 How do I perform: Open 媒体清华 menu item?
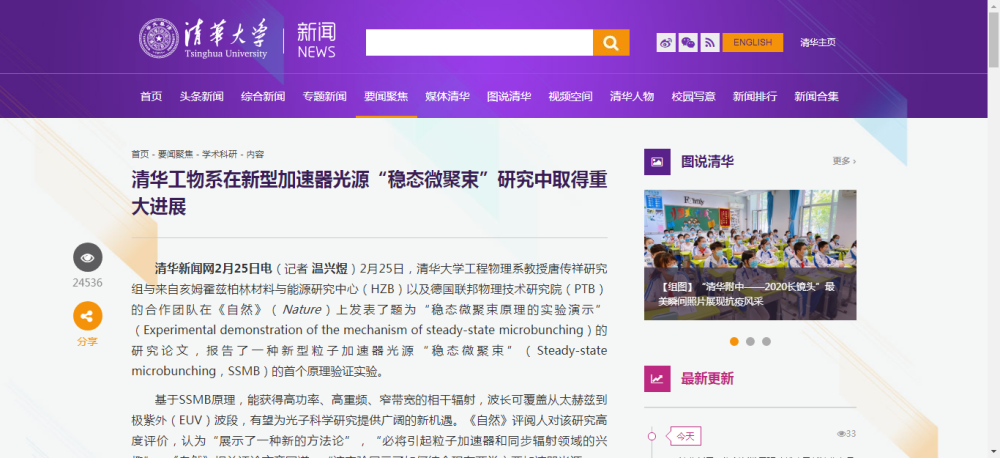point(448,96)
